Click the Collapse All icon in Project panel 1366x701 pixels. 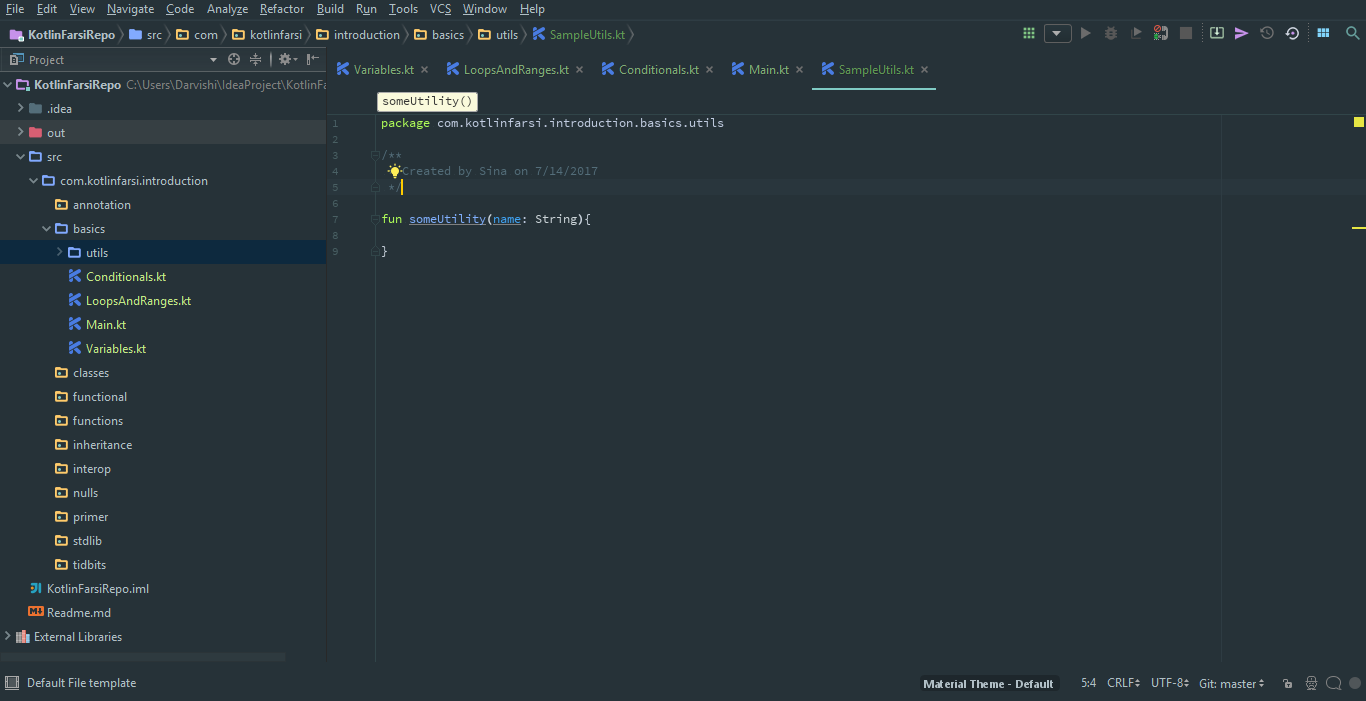(256, 60)
